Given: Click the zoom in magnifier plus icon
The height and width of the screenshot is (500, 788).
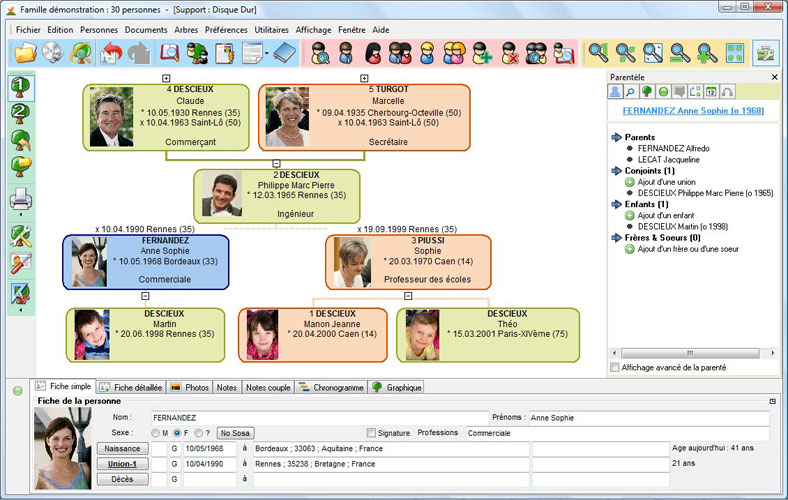Looking at the screenshot, I should pos(707,53).
